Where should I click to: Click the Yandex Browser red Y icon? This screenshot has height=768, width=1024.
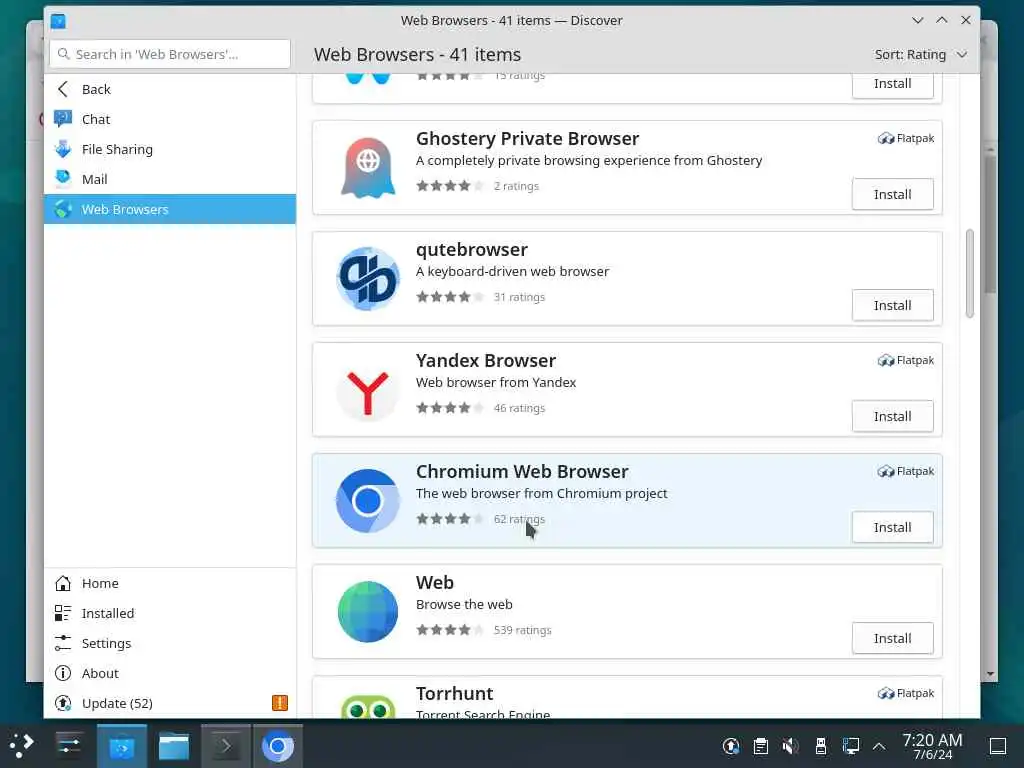tap(368, 392)
